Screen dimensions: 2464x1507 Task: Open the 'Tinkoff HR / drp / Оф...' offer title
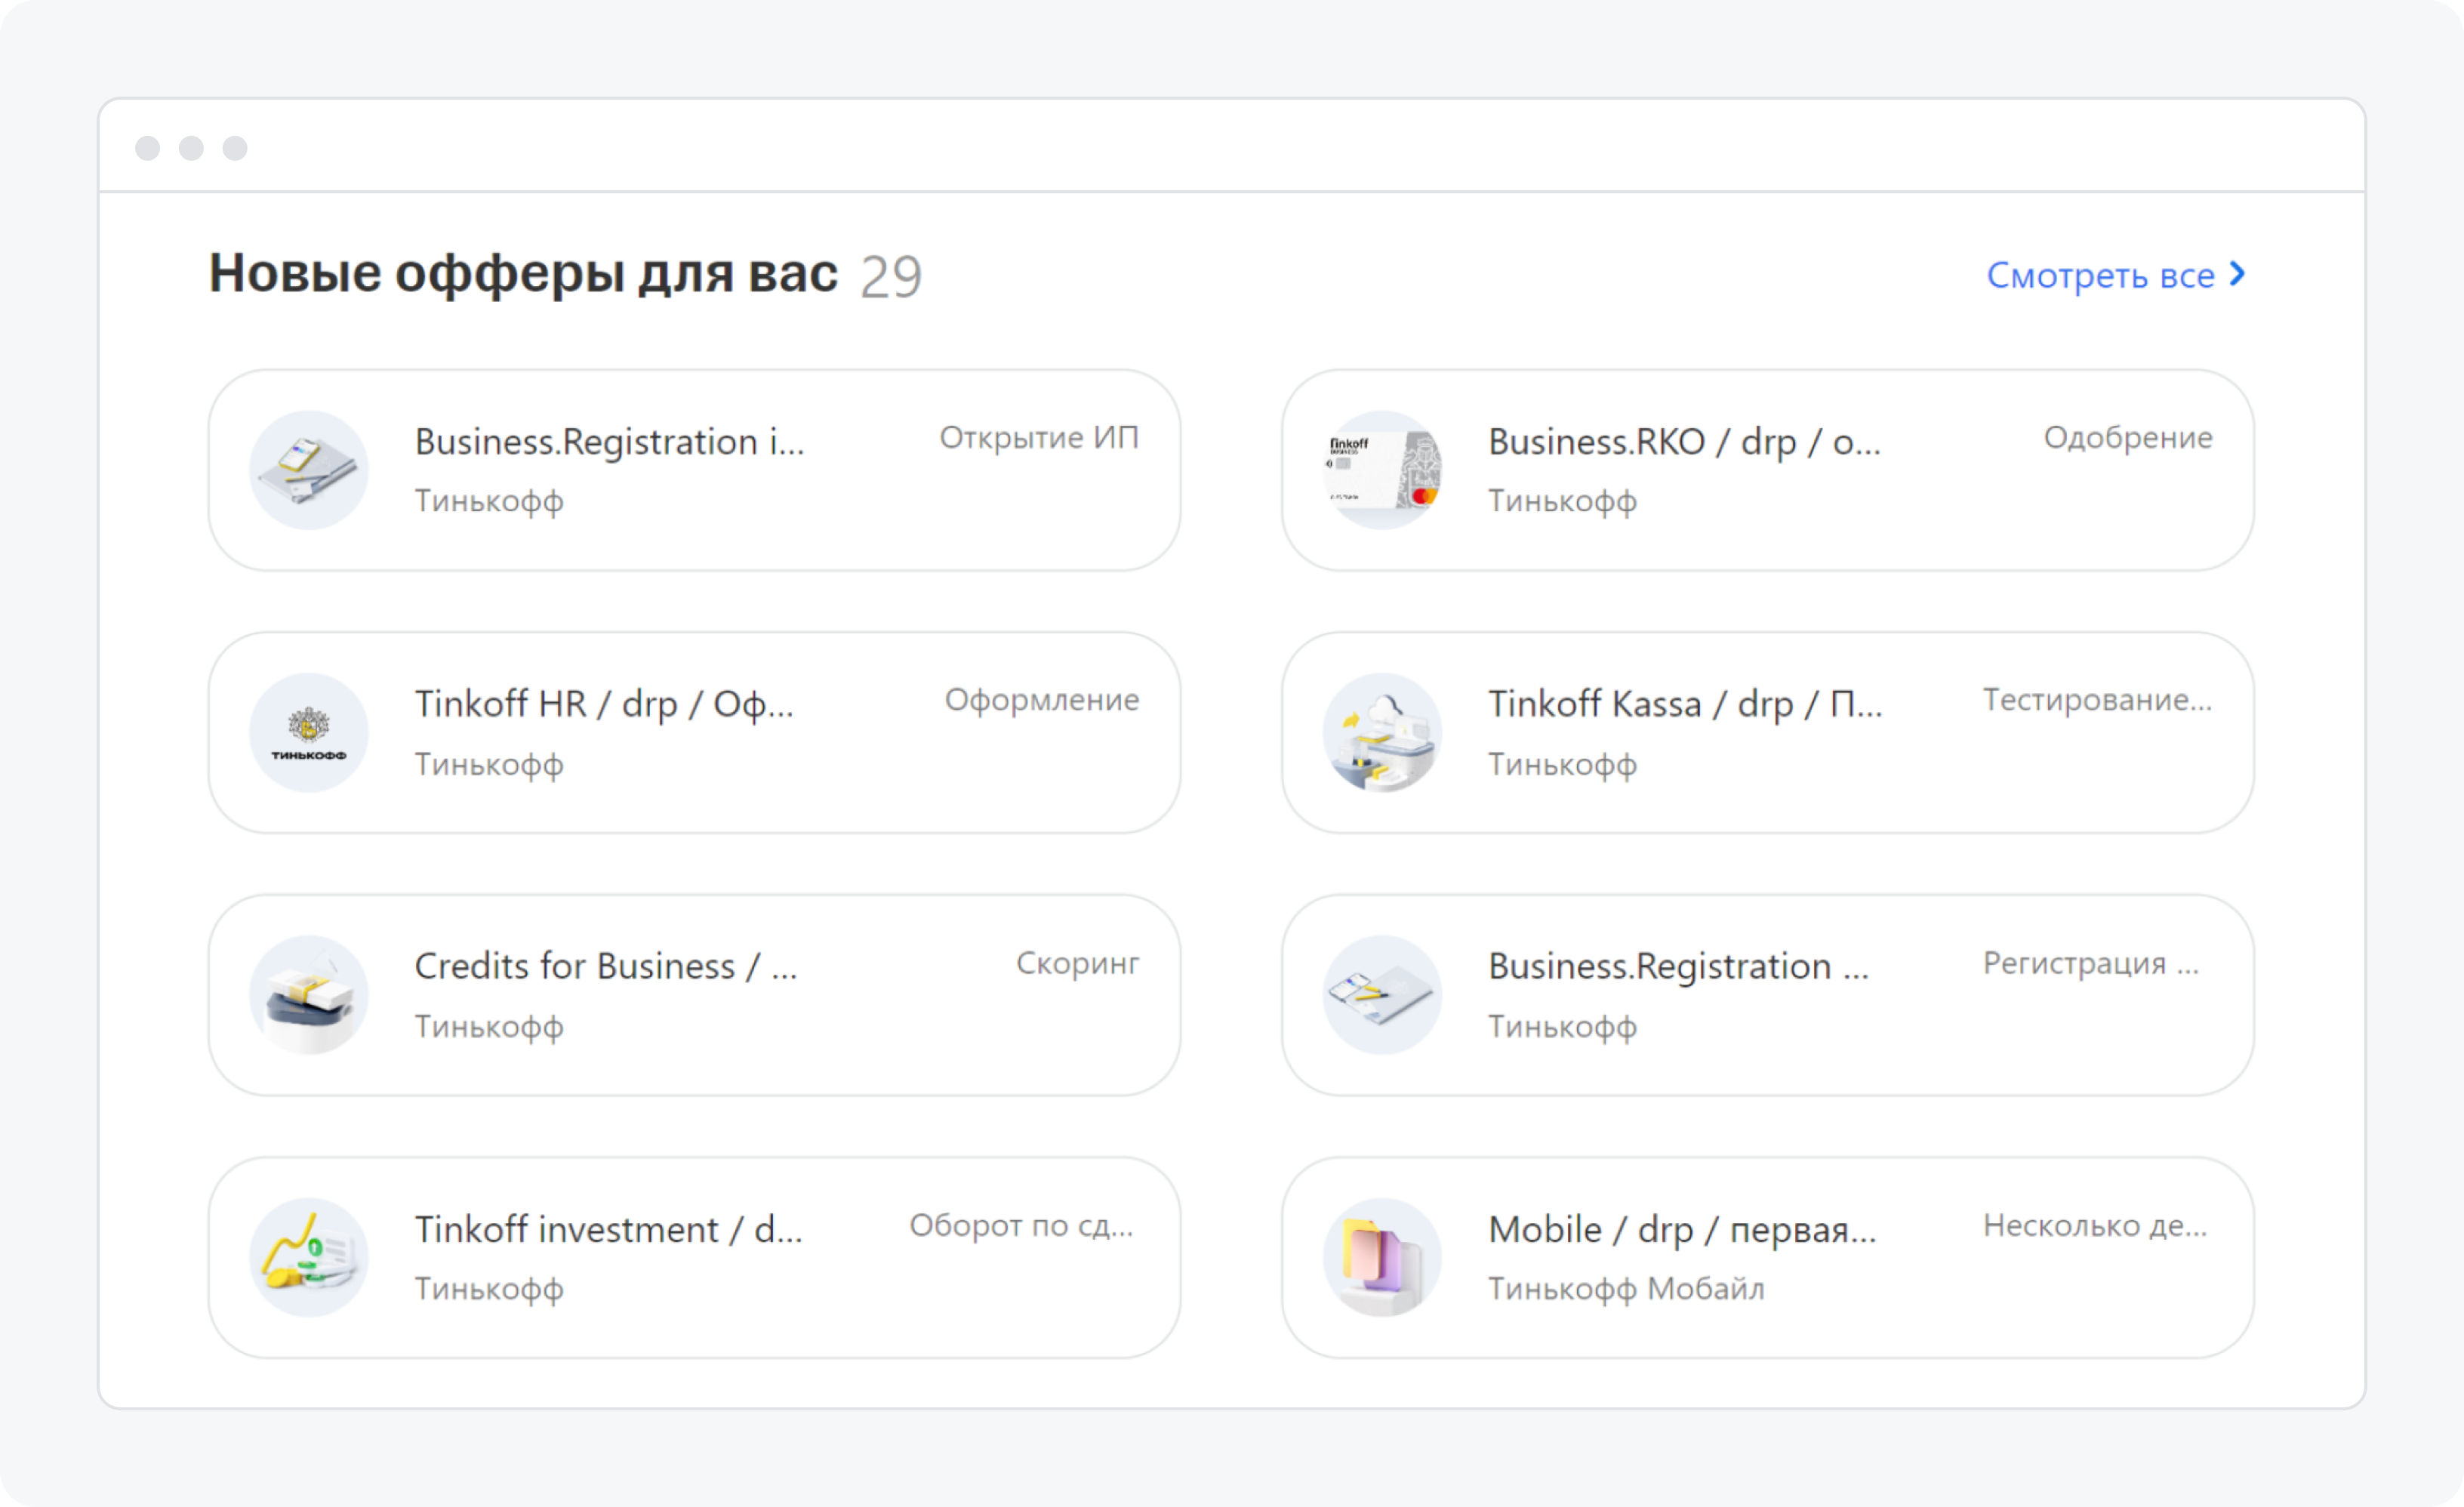tap(604, 704)
